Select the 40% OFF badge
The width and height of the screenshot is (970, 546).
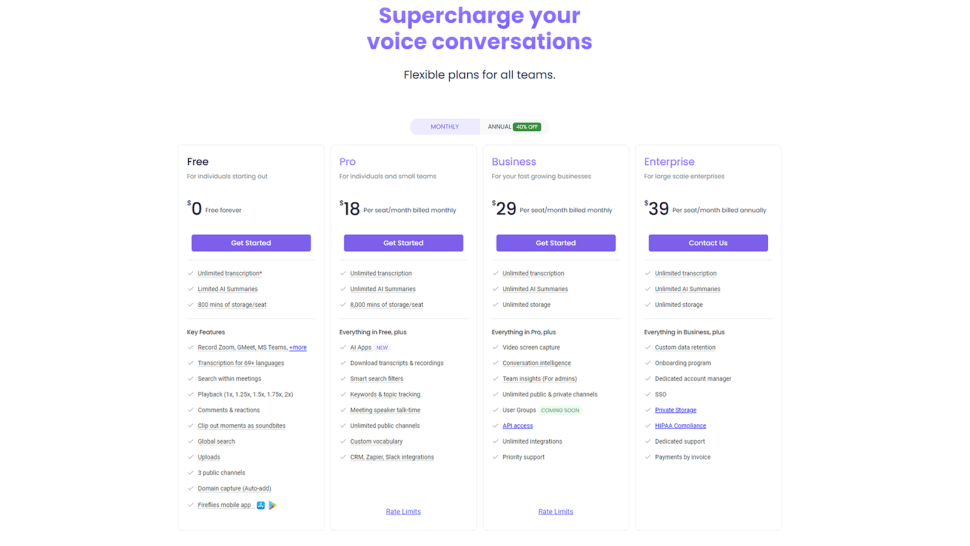click(527, 127)
